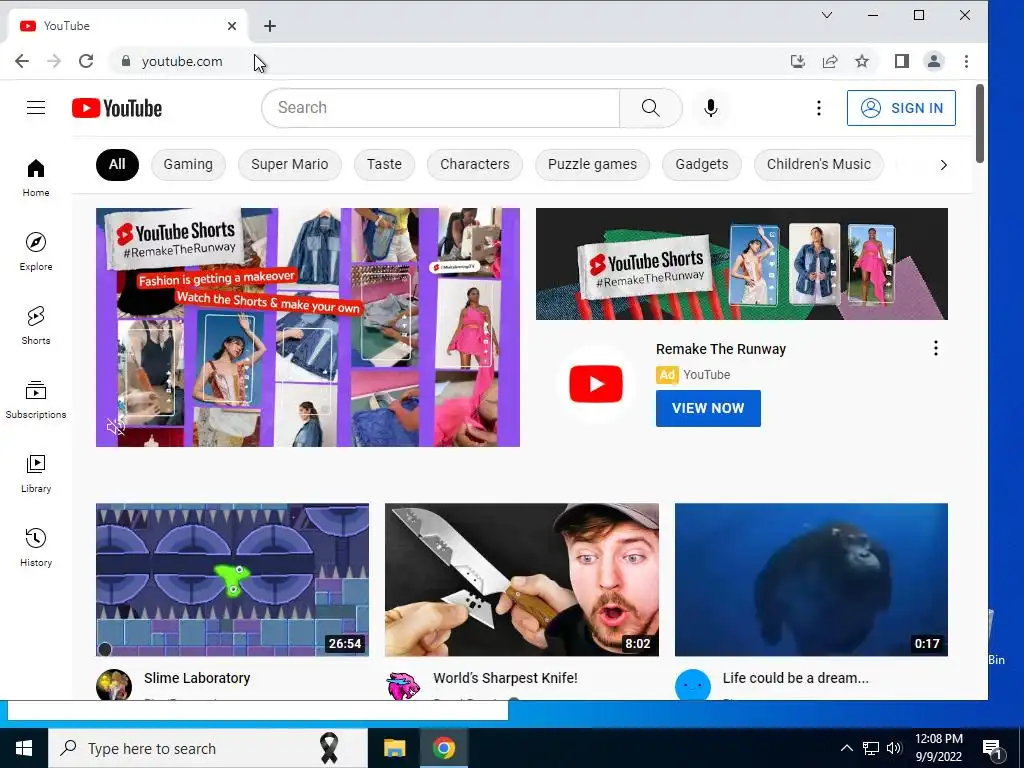Open Slime Laboratory channel avatar
The height and width of the screenshot is (768, 1024).
(x=114, y=684)
